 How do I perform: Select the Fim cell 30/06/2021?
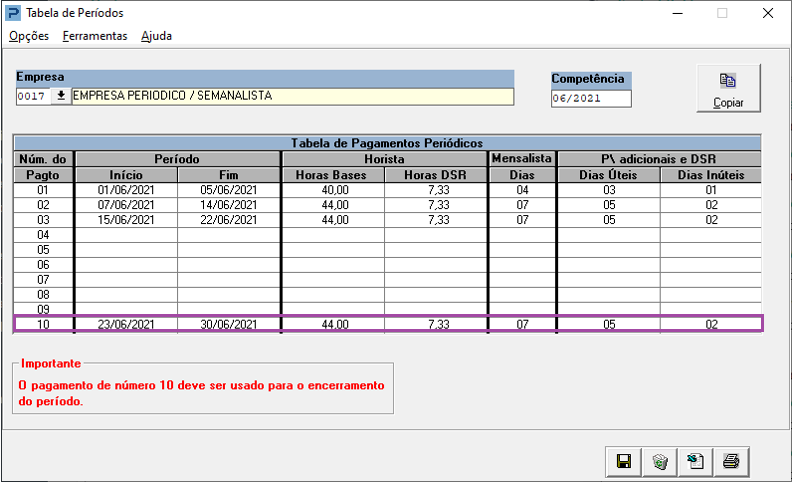click(229, 325)
